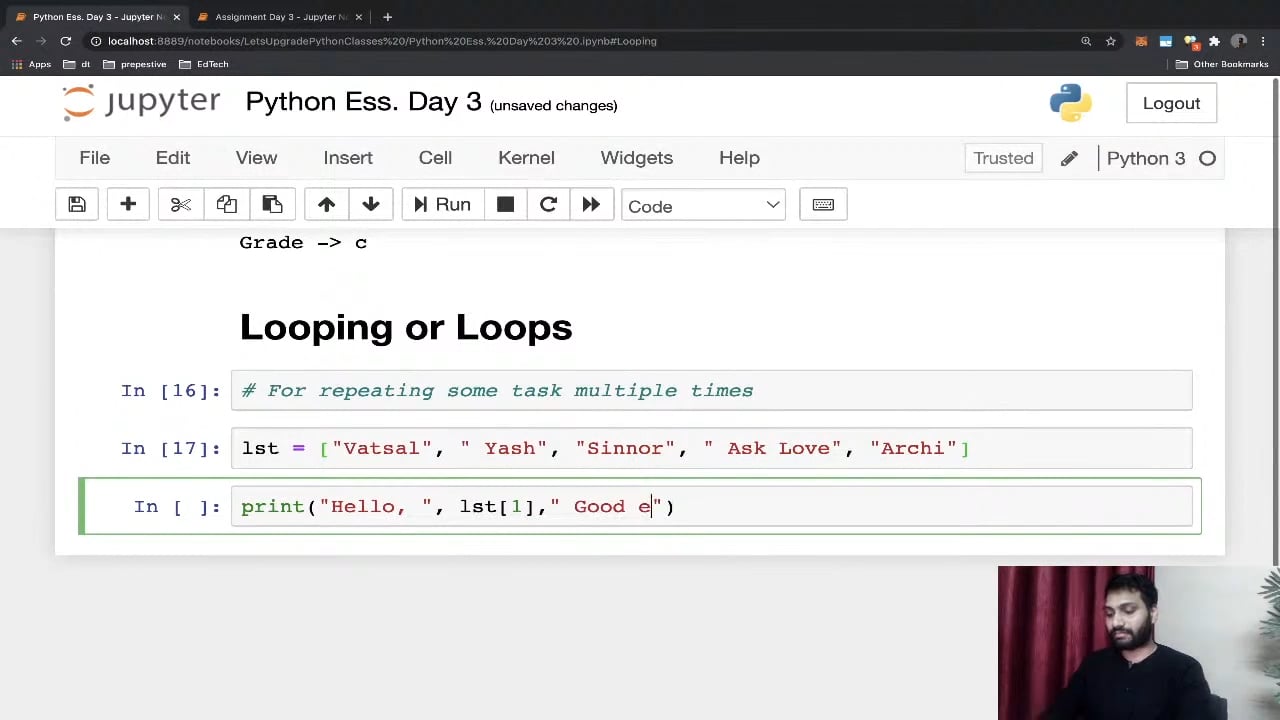Open the View menu
The width and height of the screenshot is (1280, 720).
pos(256,158)
